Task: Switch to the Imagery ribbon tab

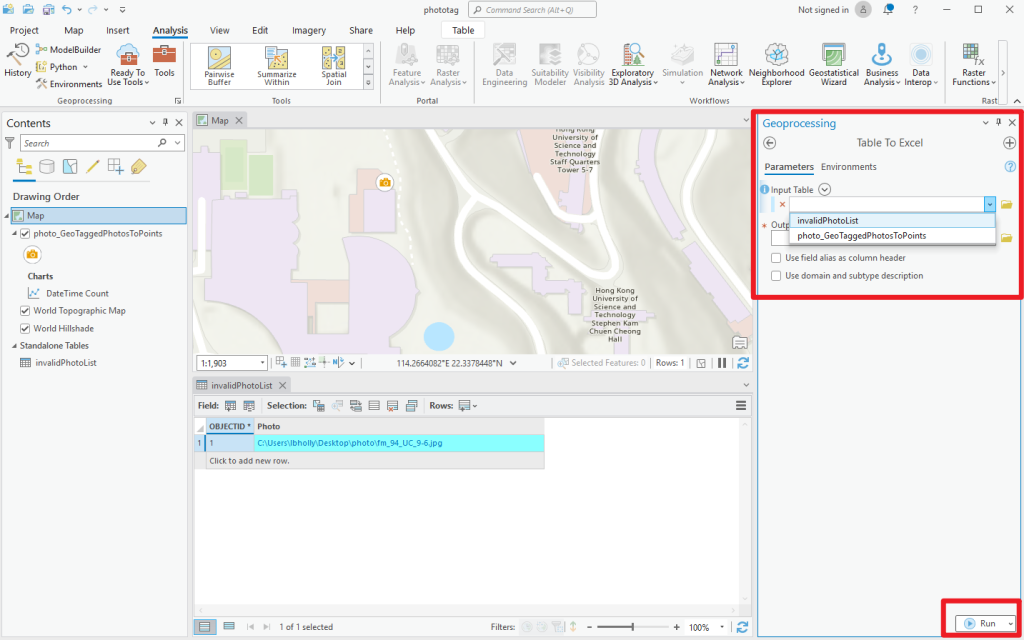Action: 309,30
